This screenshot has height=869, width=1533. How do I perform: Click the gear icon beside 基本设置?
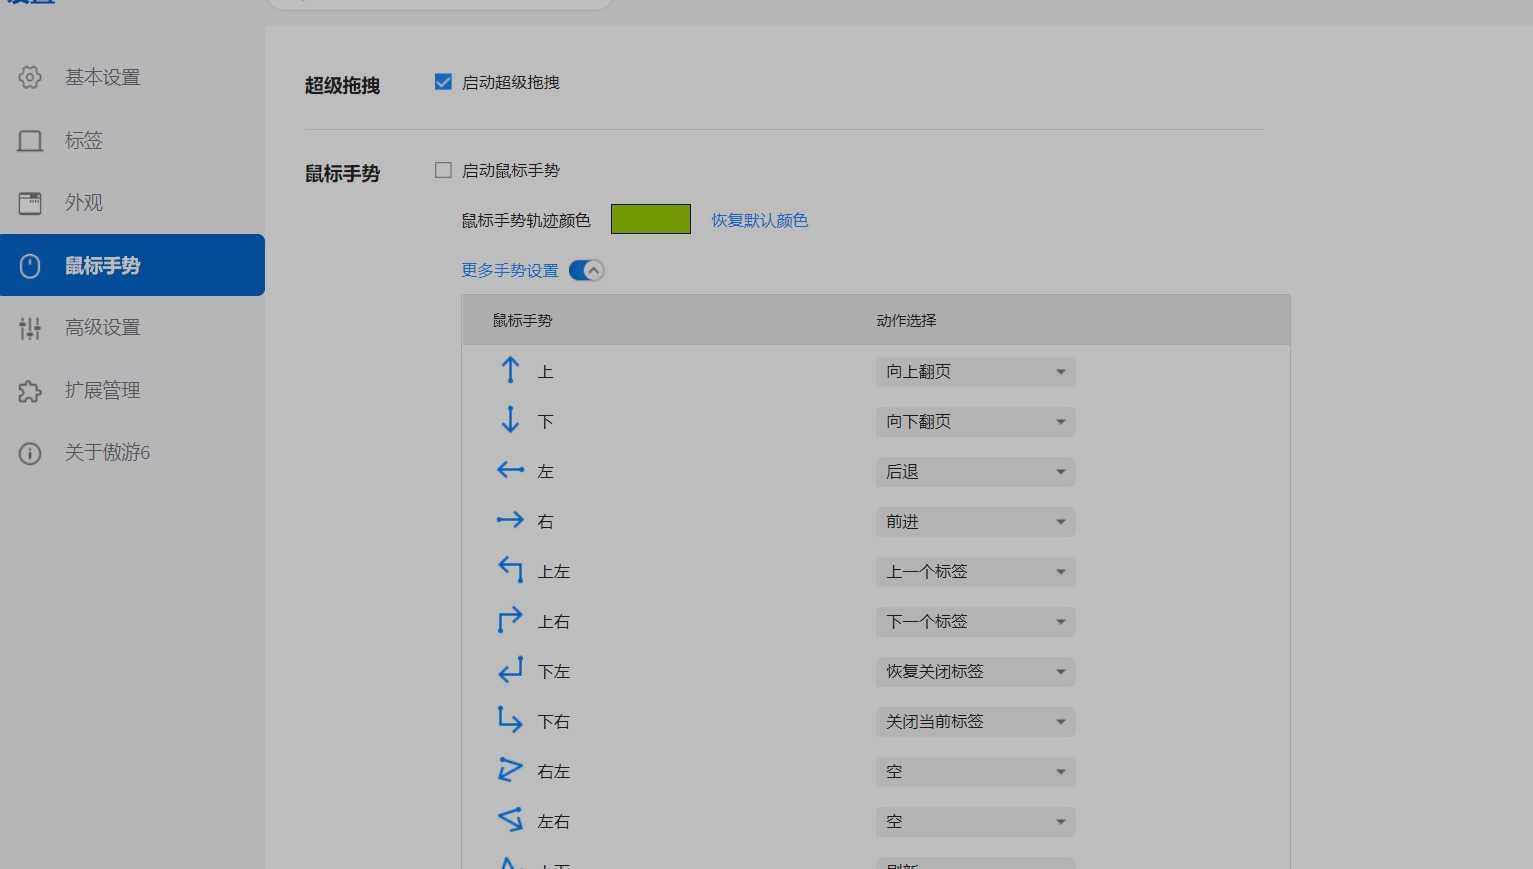[30, 77]
